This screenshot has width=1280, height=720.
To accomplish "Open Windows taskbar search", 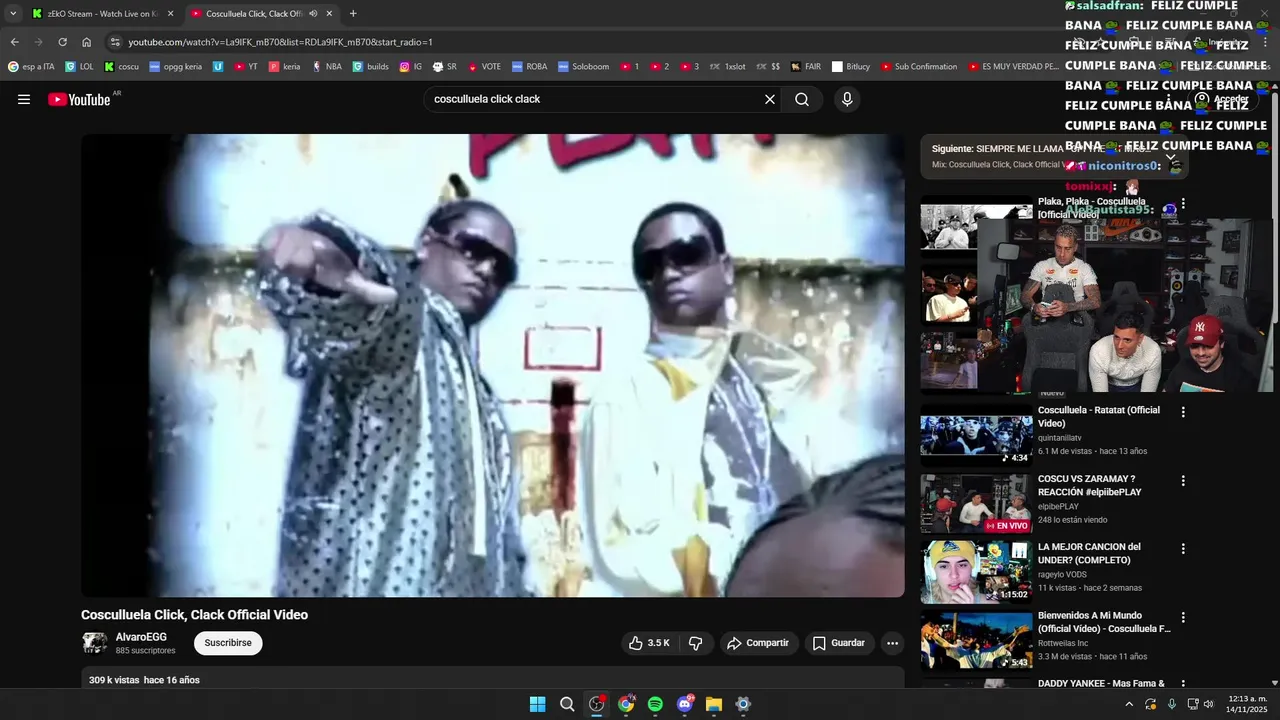I will tap(567, 704).
